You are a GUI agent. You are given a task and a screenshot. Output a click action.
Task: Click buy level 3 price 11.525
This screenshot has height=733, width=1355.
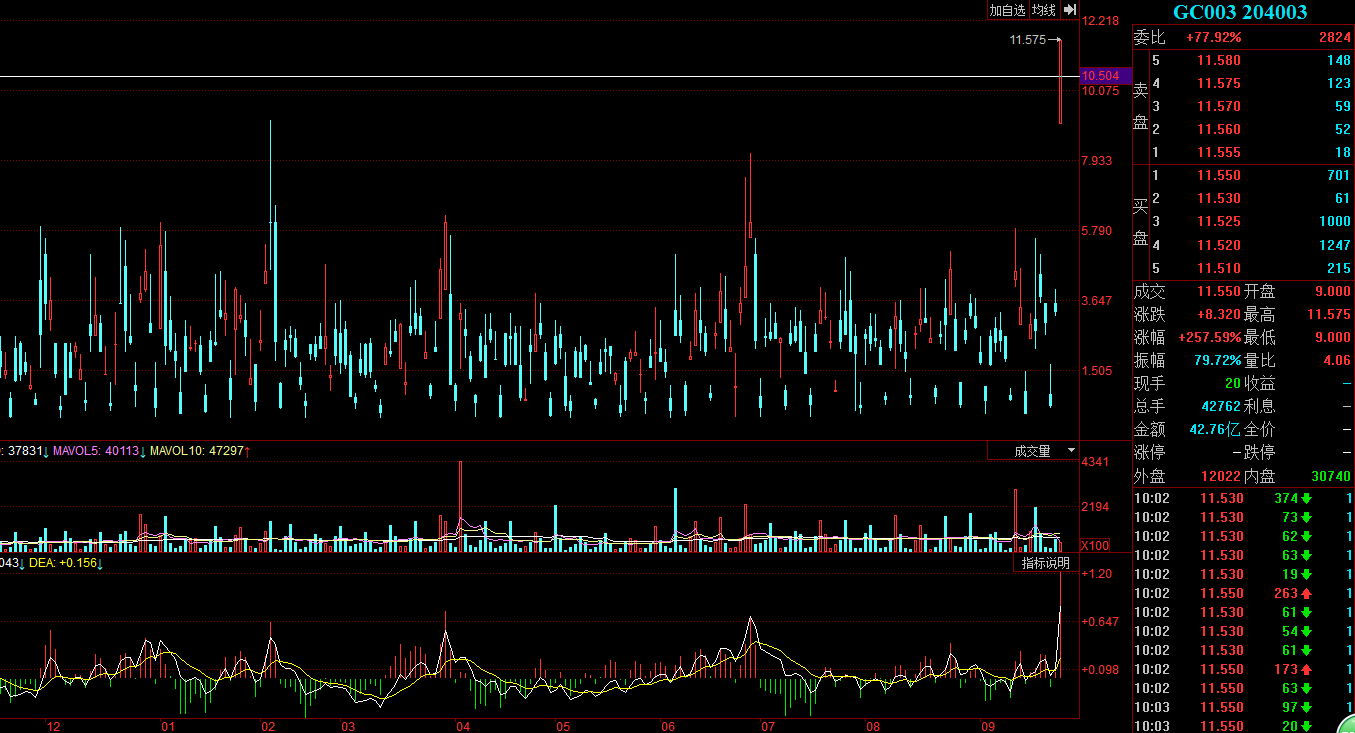click(1219, 221)
